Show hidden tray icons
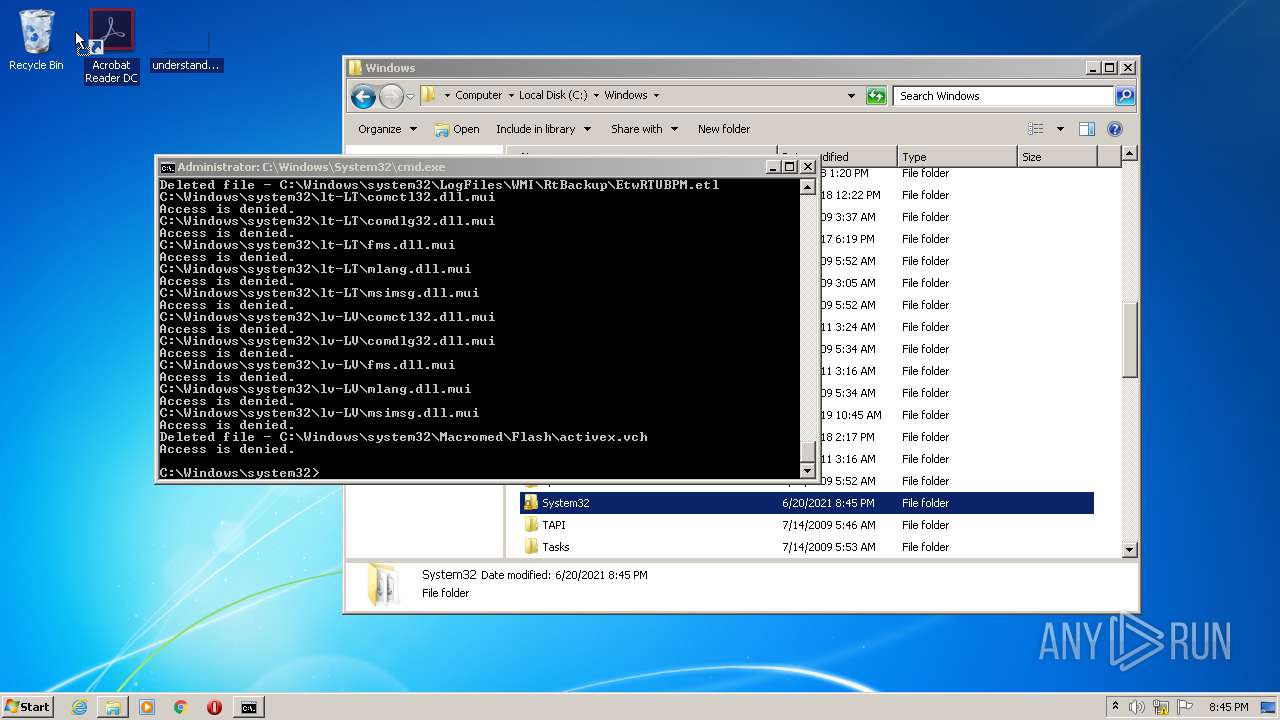 click(x=1116, y=706)
